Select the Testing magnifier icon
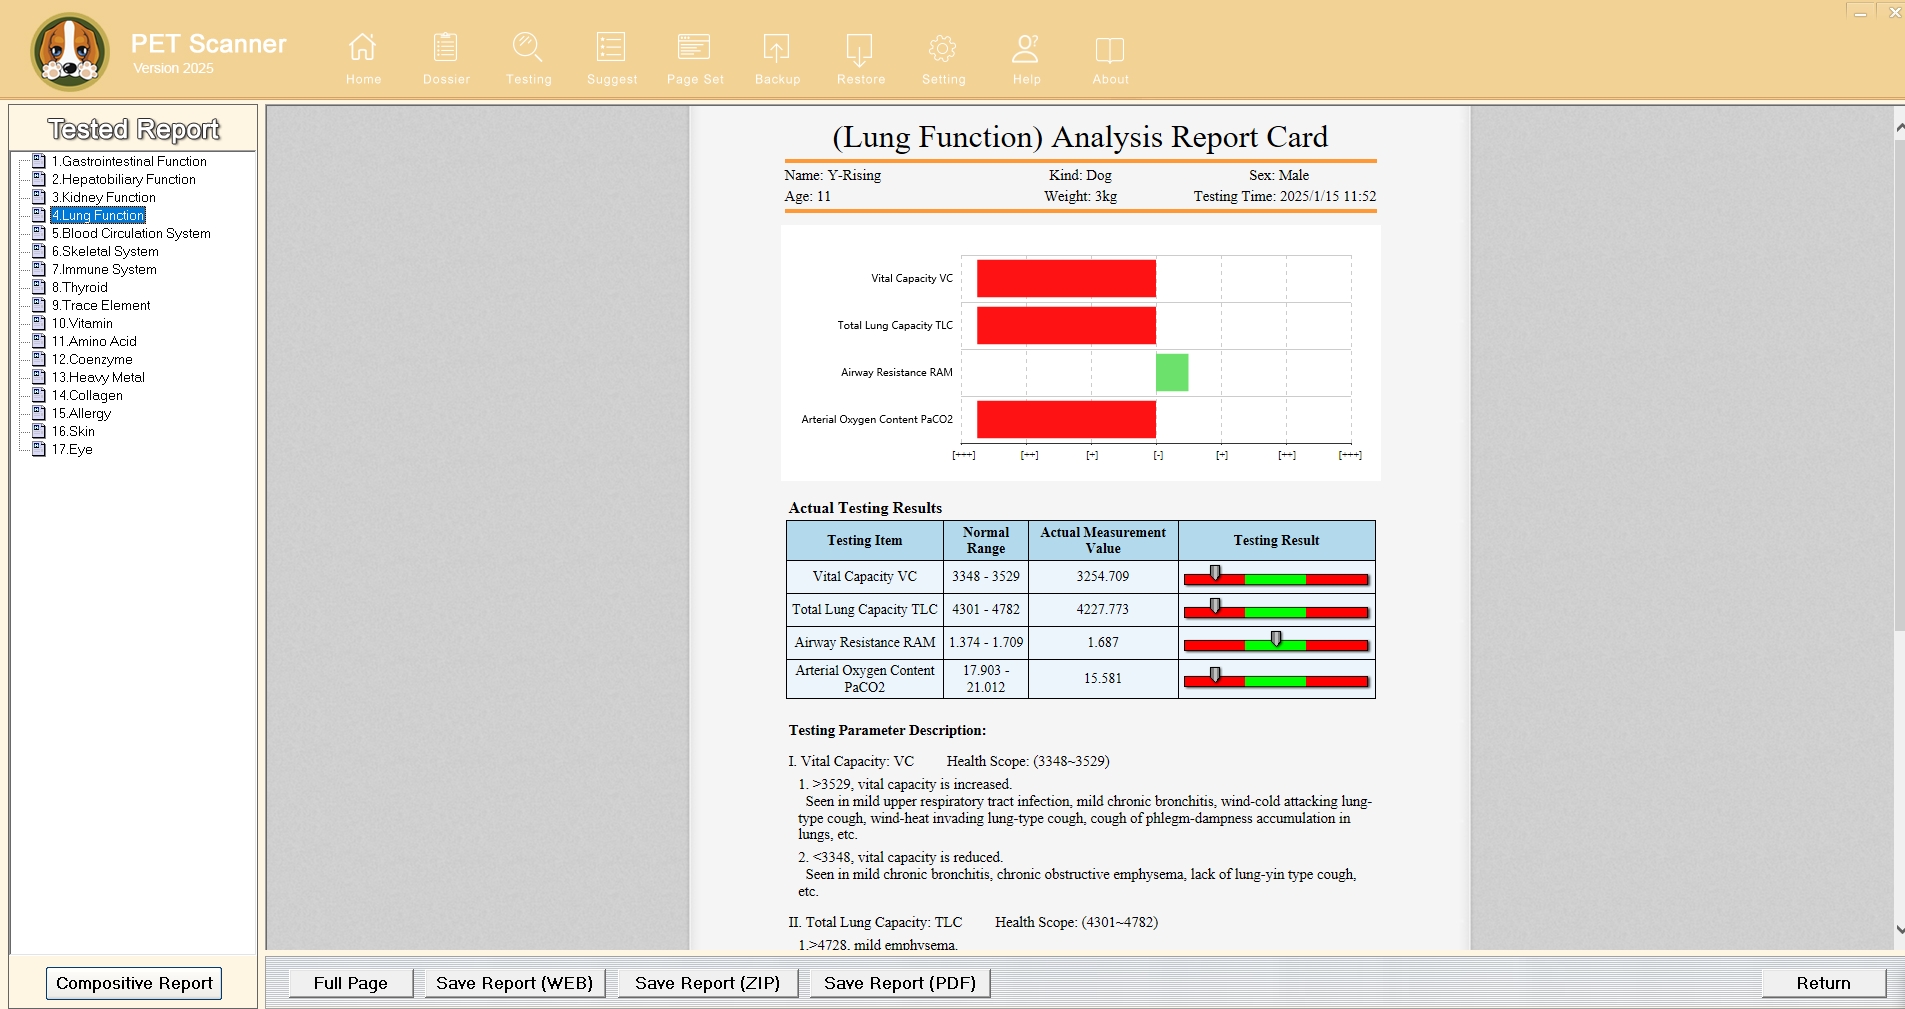 tap(528, 47)
